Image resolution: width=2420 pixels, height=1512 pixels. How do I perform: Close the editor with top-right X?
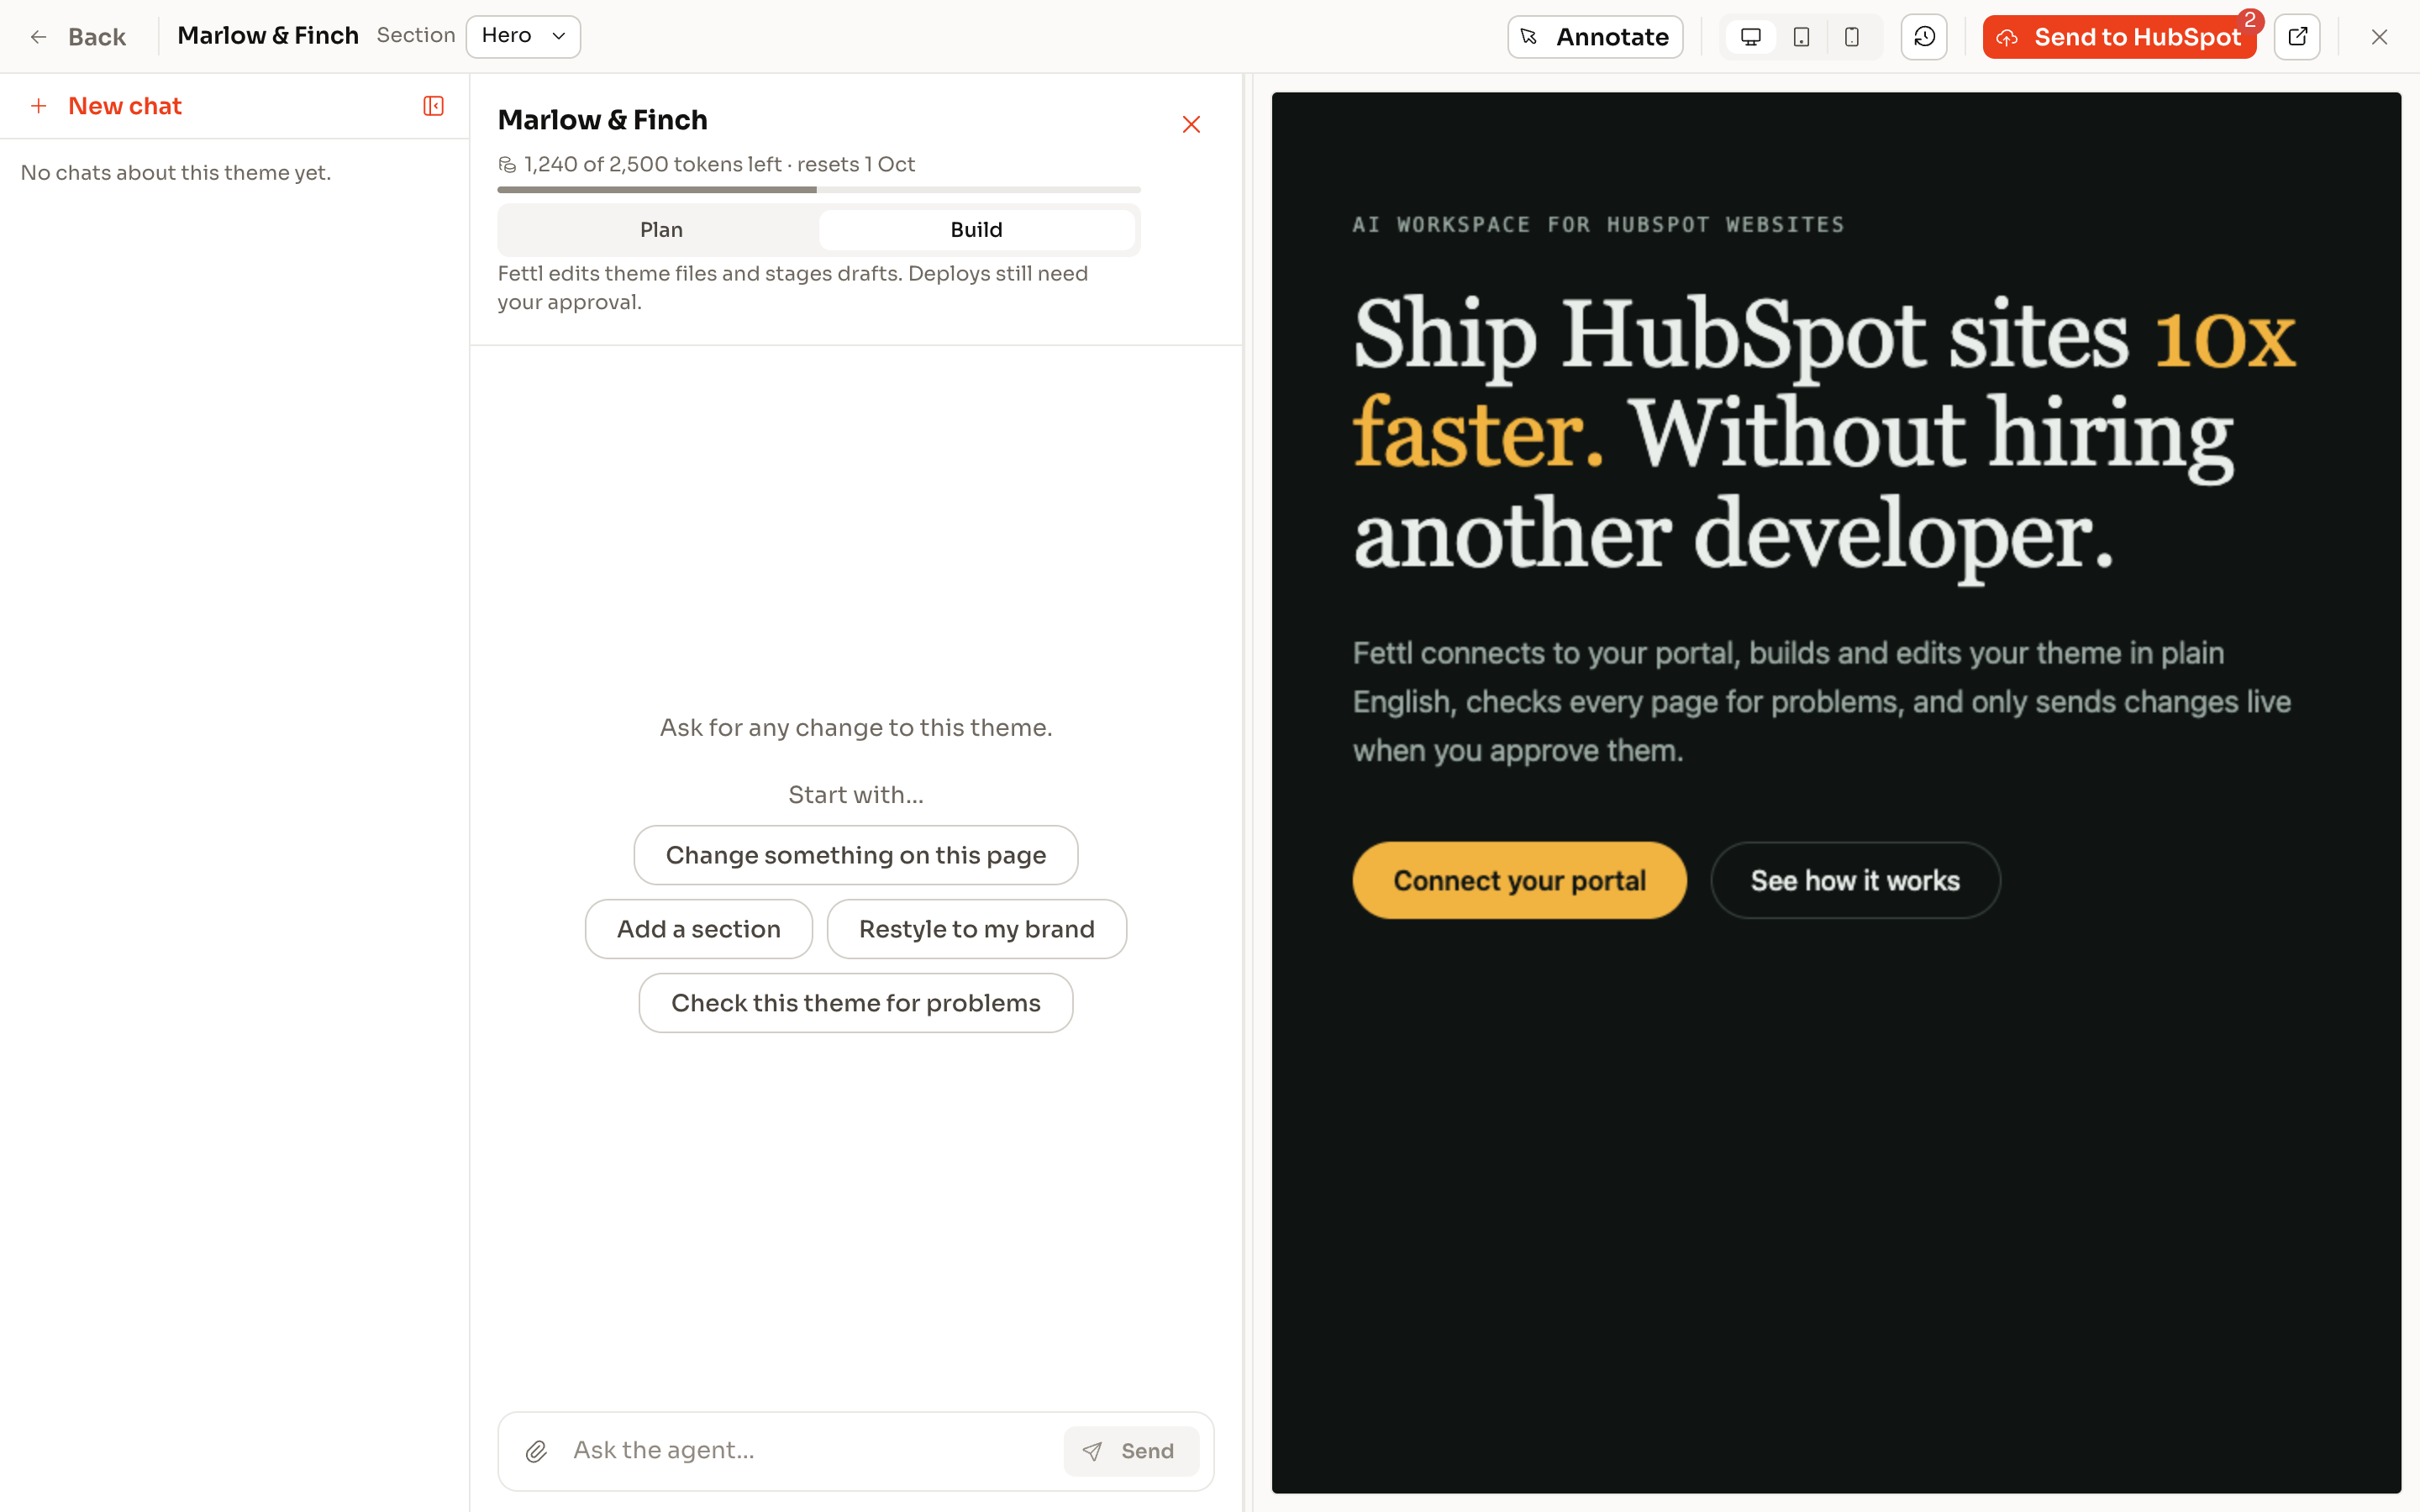click(2379, 37)
